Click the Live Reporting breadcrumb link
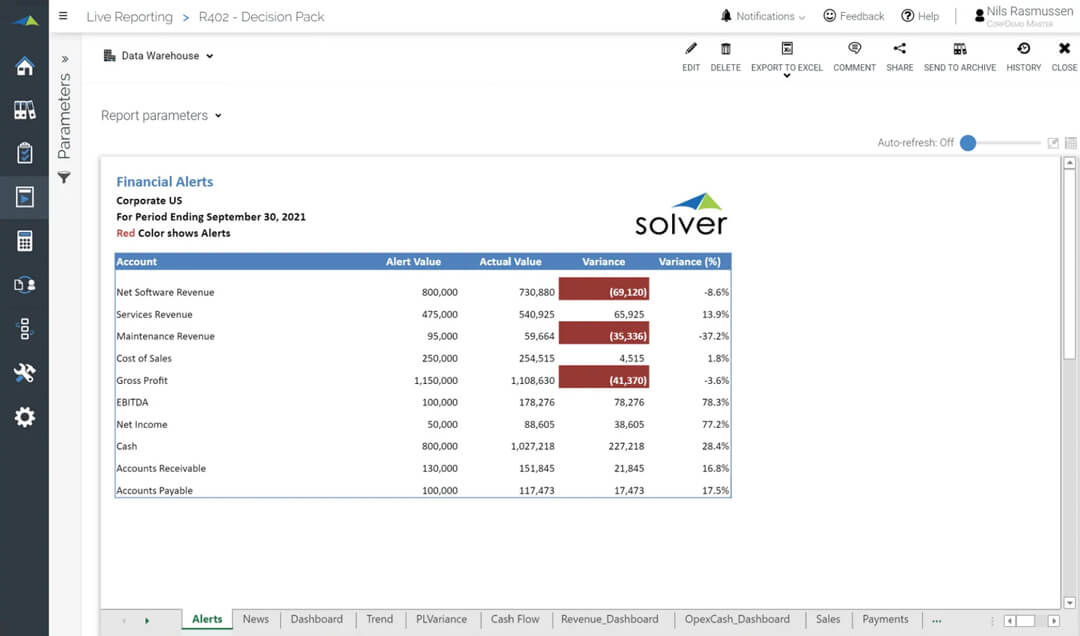 point(129,17)
